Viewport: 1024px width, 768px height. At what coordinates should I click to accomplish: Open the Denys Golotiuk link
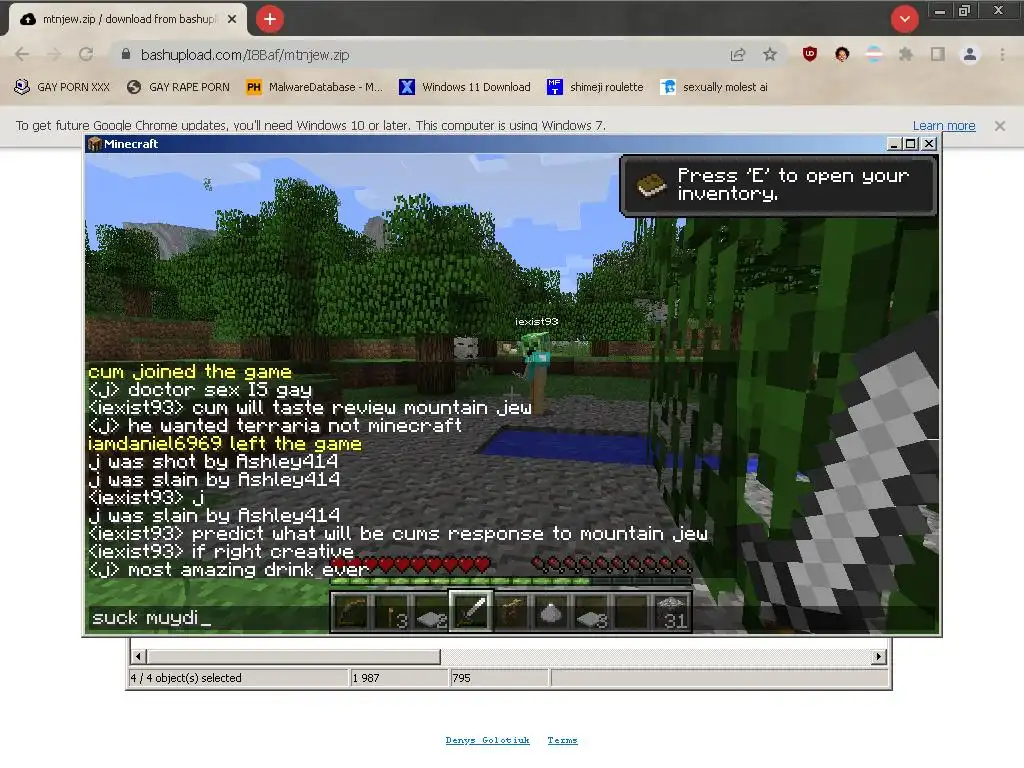[487, 740]
